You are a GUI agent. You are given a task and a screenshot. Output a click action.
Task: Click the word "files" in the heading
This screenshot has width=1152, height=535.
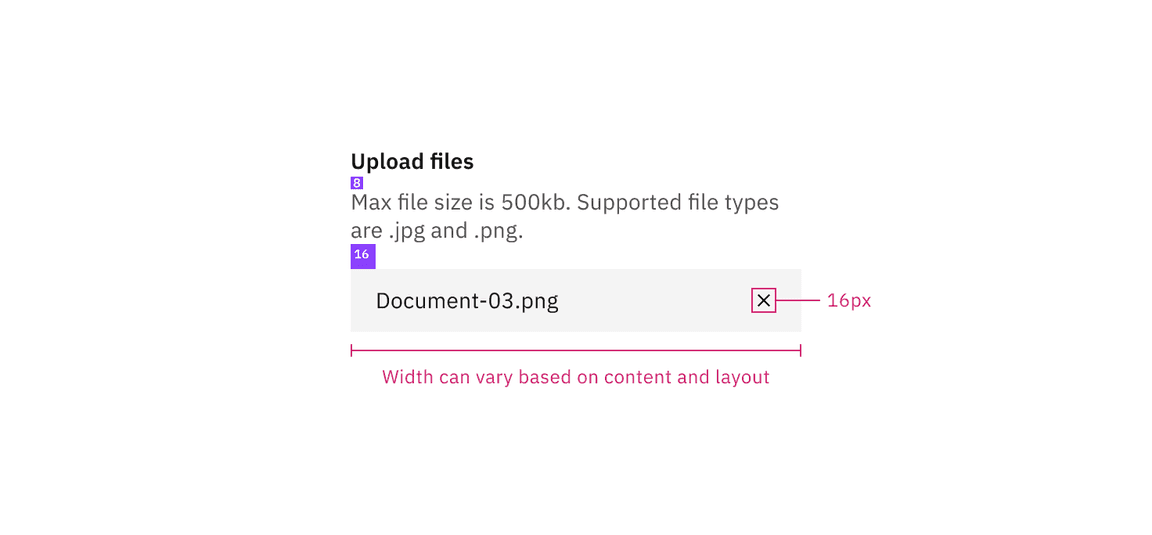point(450,161)
